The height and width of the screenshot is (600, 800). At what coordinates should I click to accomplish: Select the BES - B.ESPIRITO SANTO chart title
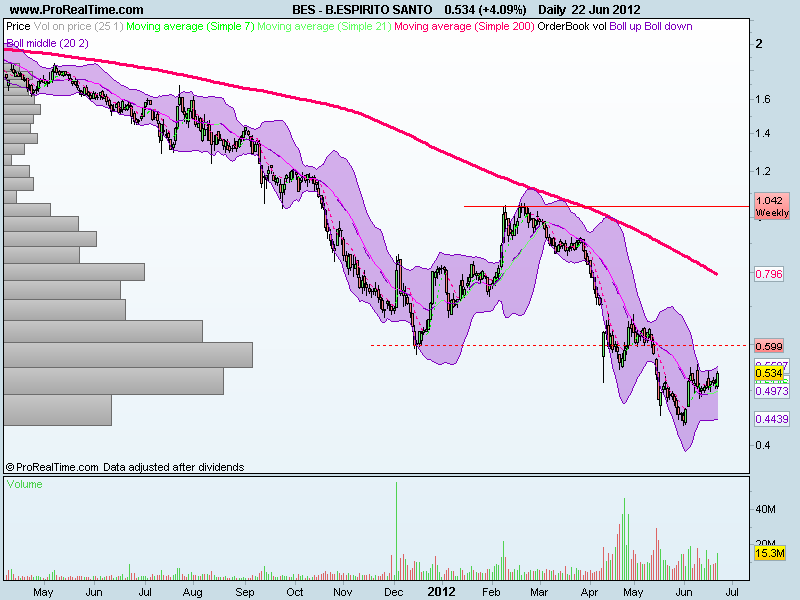point(362,10)
